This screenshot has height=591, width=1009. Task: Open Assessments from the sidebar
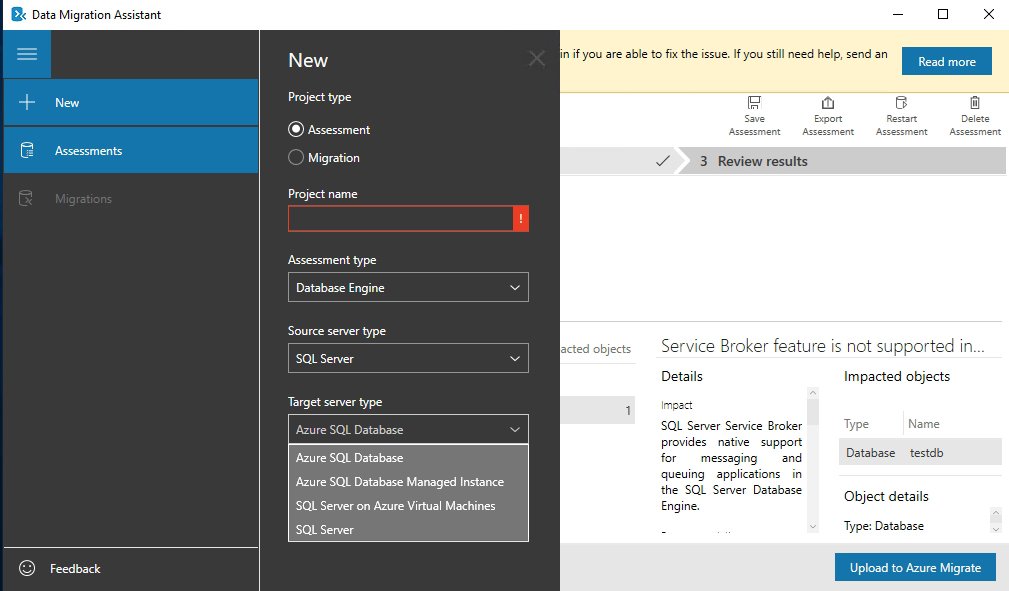click(x=88, y=151)
